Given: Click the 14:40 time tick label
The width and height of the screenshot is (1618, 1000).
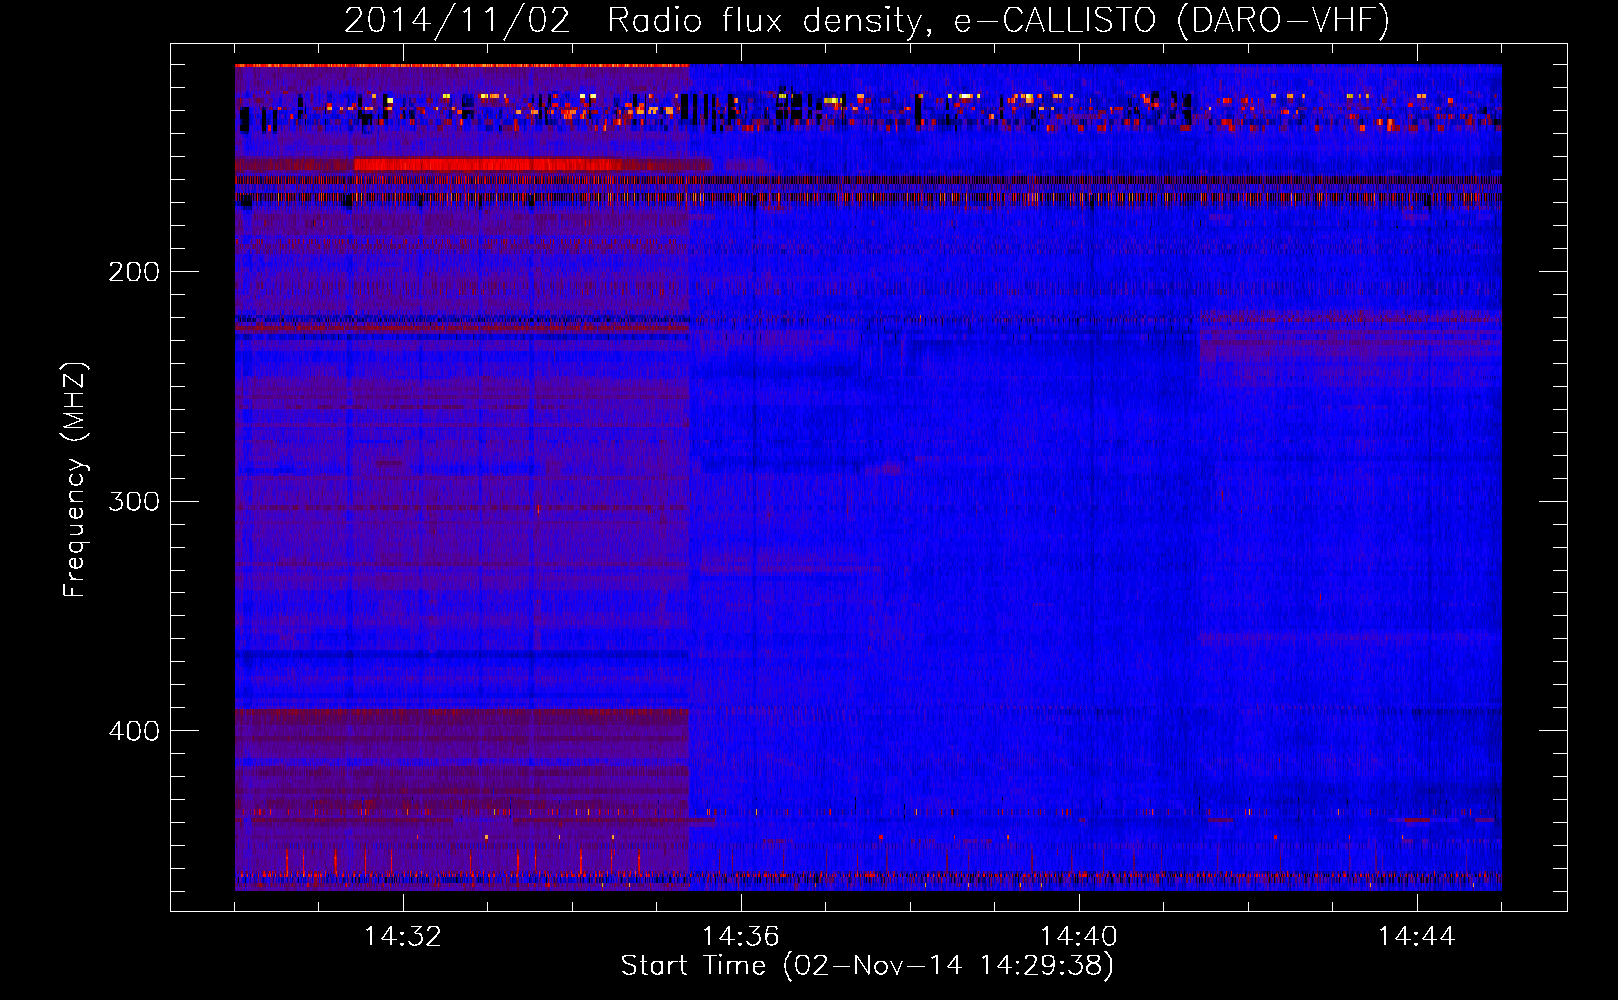Looking at the screenshot, I should tap(1079, 937).
